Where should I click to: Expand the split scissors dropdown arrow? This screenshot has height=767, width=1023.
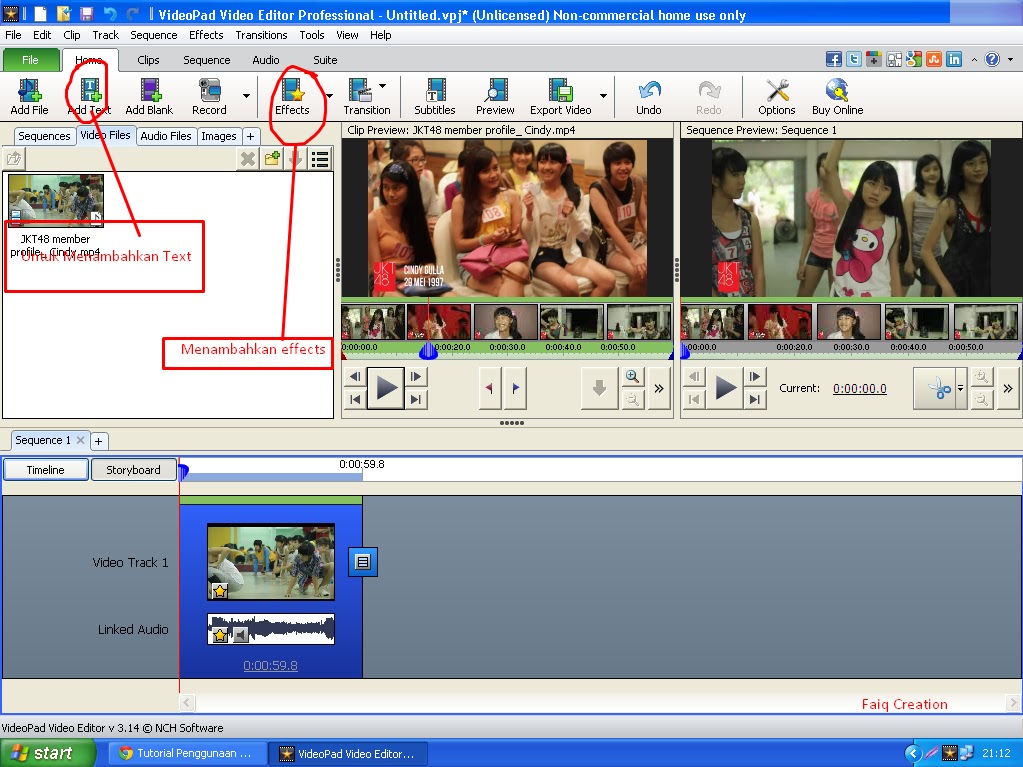coord(960,389)
